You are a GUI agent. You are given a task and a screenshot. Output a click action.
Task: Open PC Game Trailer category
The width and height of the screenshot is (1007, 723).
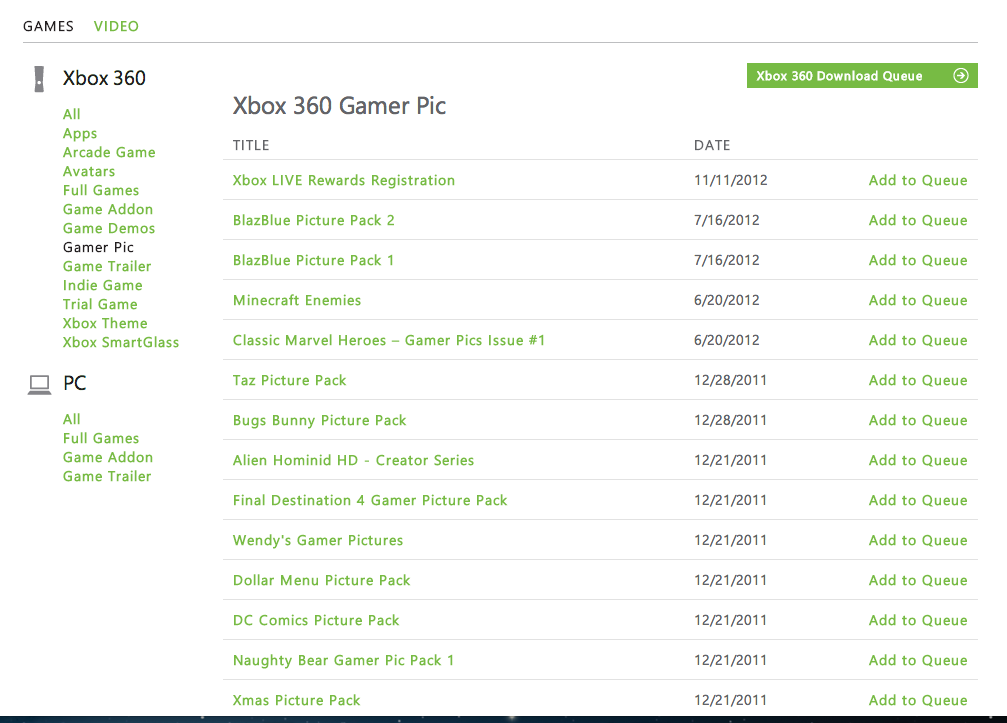click(107, 476)
